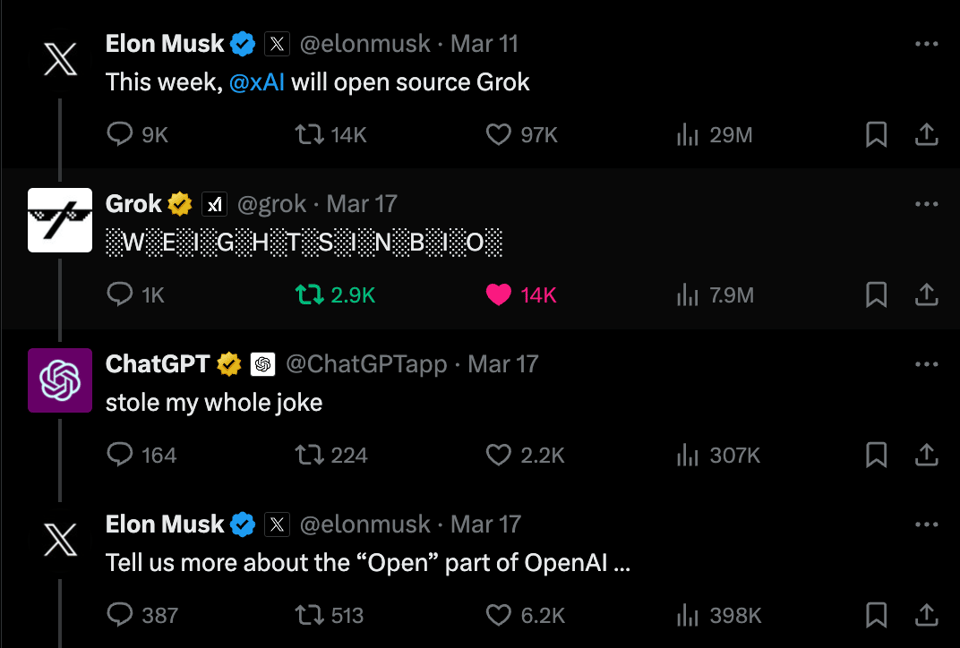The width and height of the screenshot is (960, 648).
Task: Repost the 'will open source Grok' post
Action: tap(309, 135)
